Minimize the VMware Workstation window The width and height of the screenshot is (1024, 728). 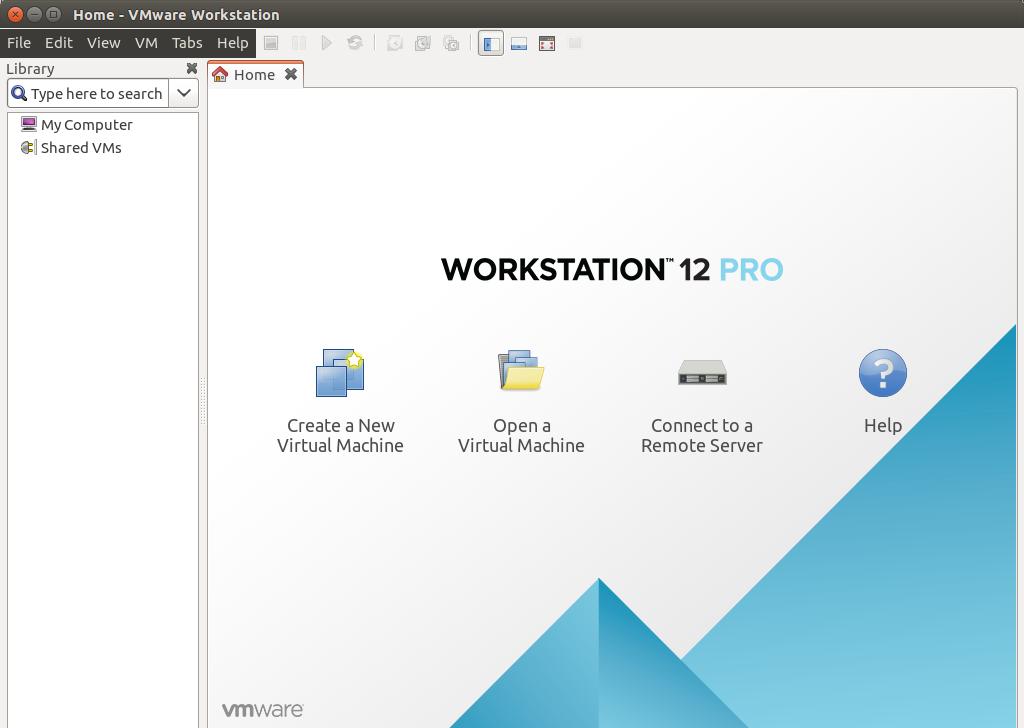[x=35, y=14]
